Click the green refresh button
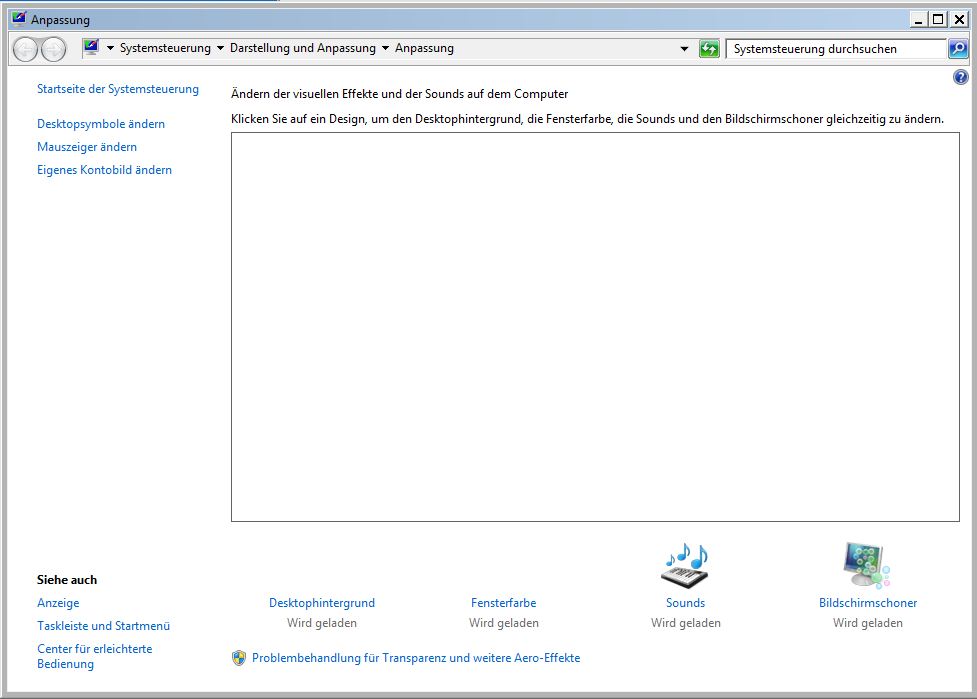977x699 pixels. click(x=709, y=49)
